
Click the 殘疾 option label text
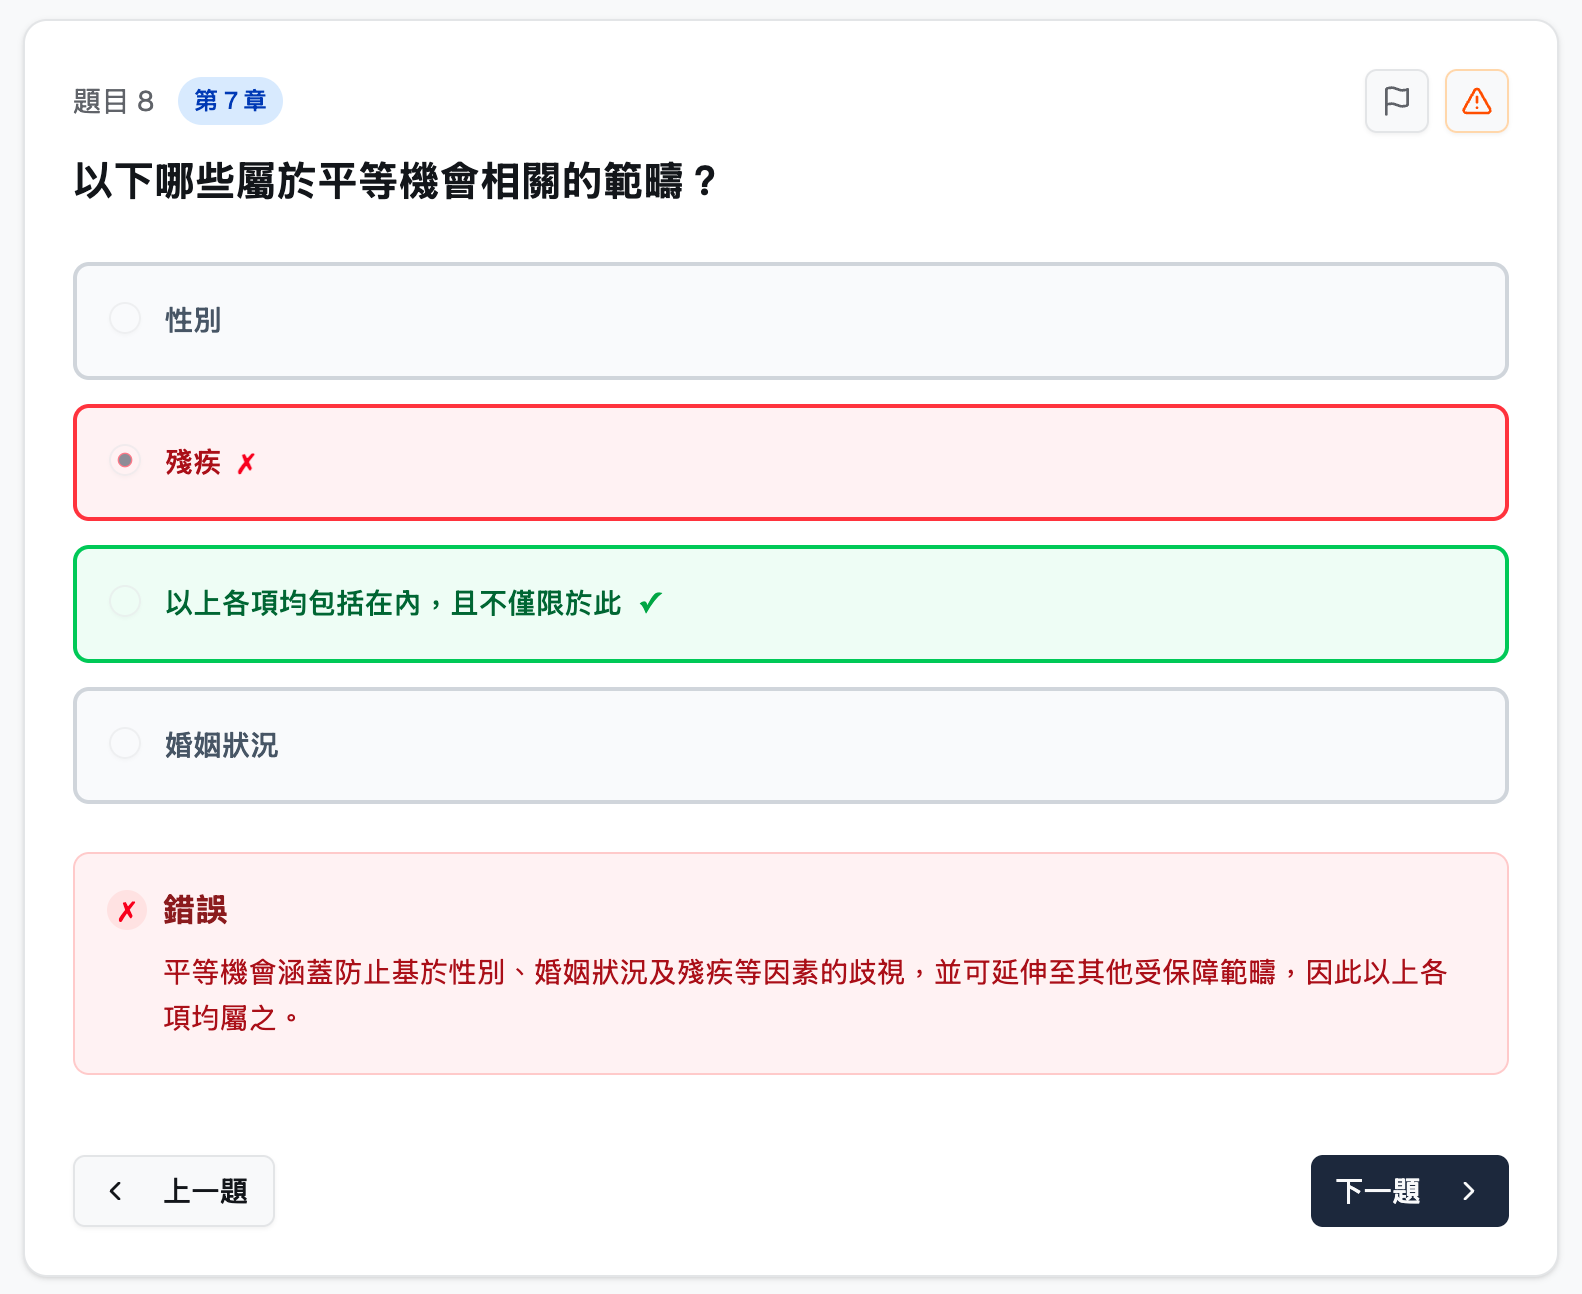click(x=193, y=462)
